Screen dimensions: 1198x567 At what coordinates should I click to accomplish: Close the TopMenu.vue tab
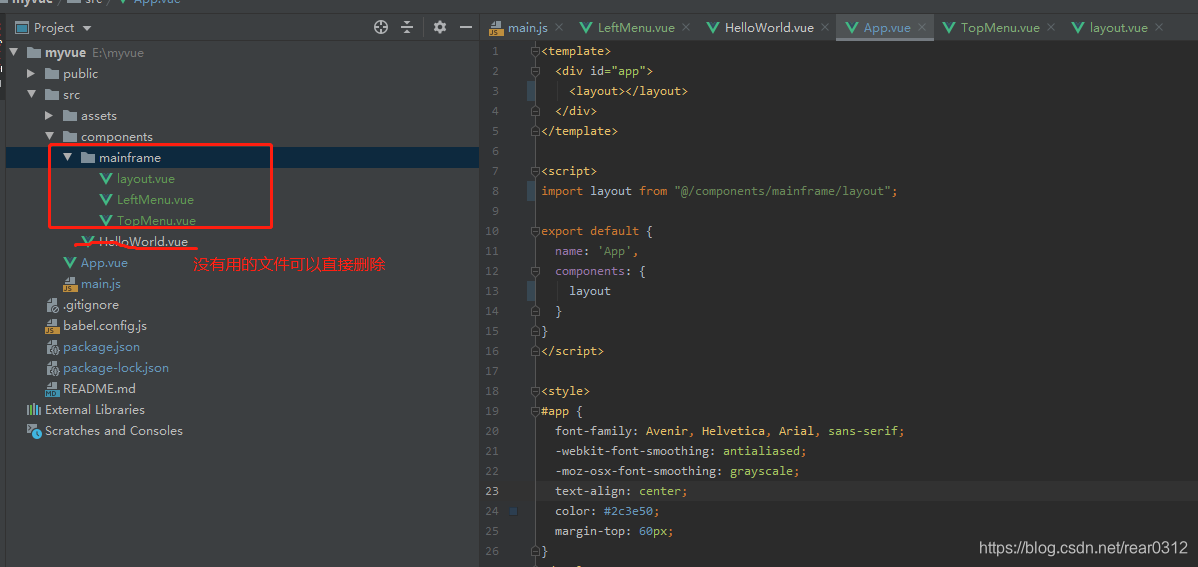[x=1051, y=27]
